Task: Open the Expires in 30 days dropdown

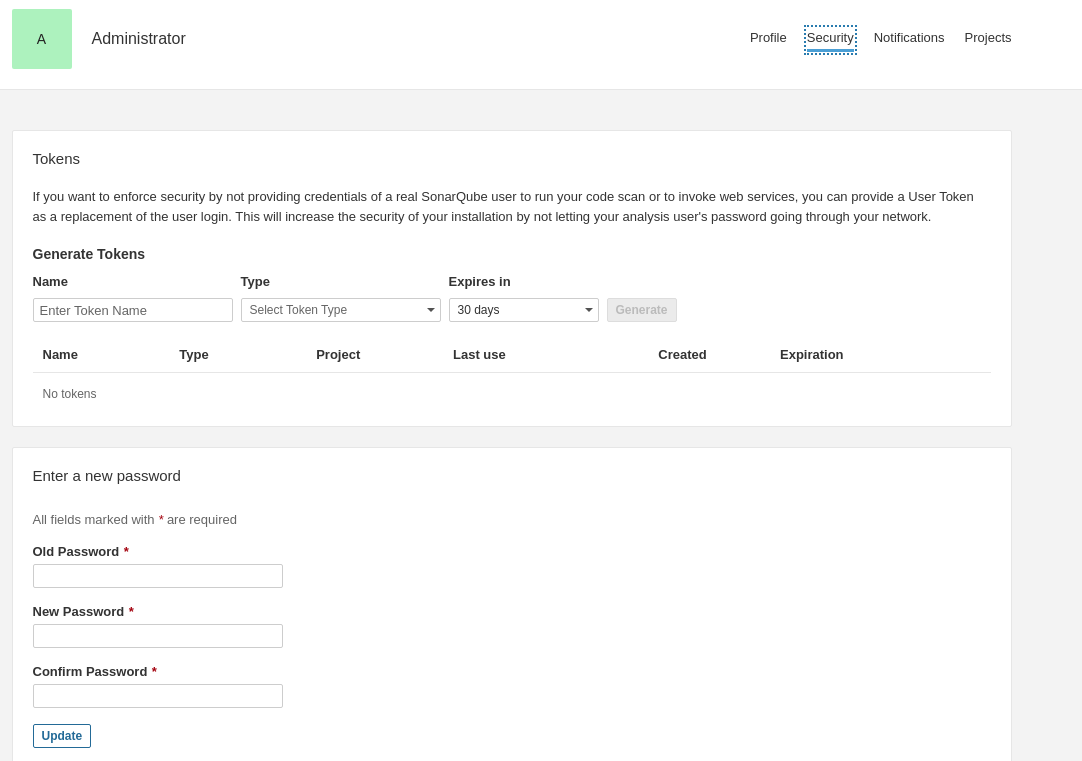Action: [588, 310]
